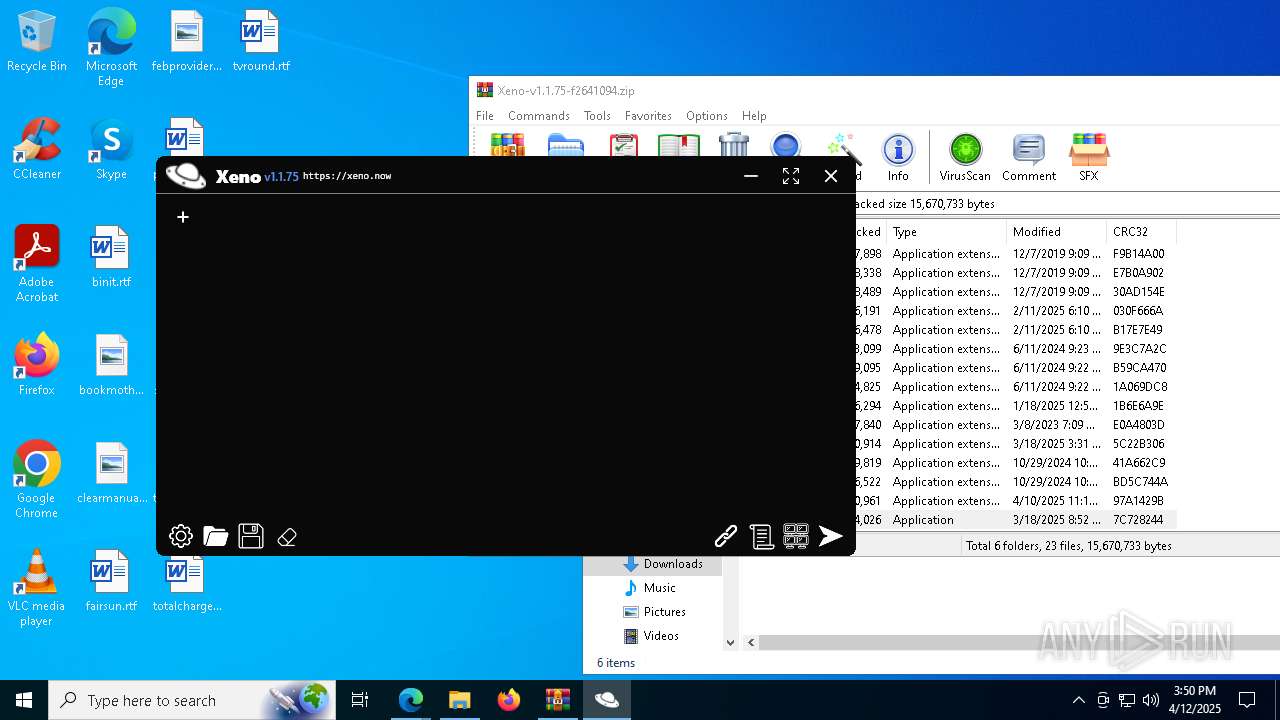Clear the editor using Xeno eraser icon
Viewport: 1280px width, 720px height.
coord(287,537)
